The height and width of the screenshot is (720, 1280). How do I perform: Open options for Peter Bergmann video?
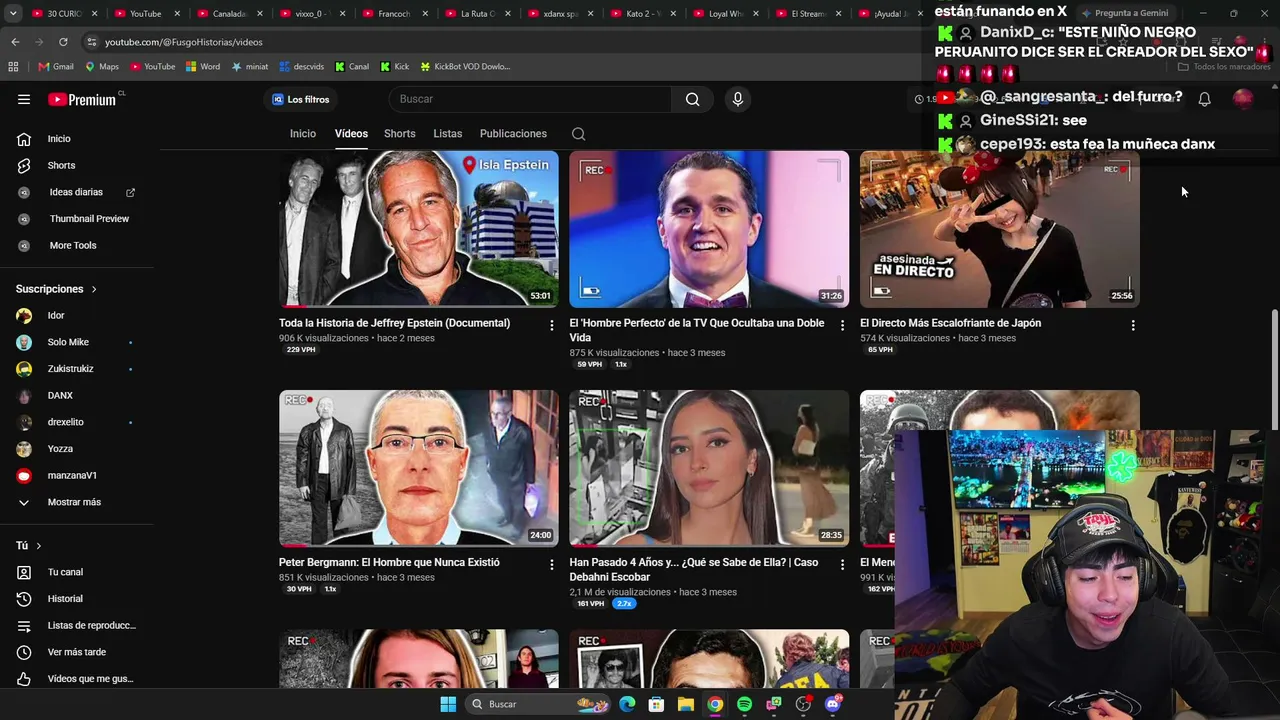(x=551, y=565)
